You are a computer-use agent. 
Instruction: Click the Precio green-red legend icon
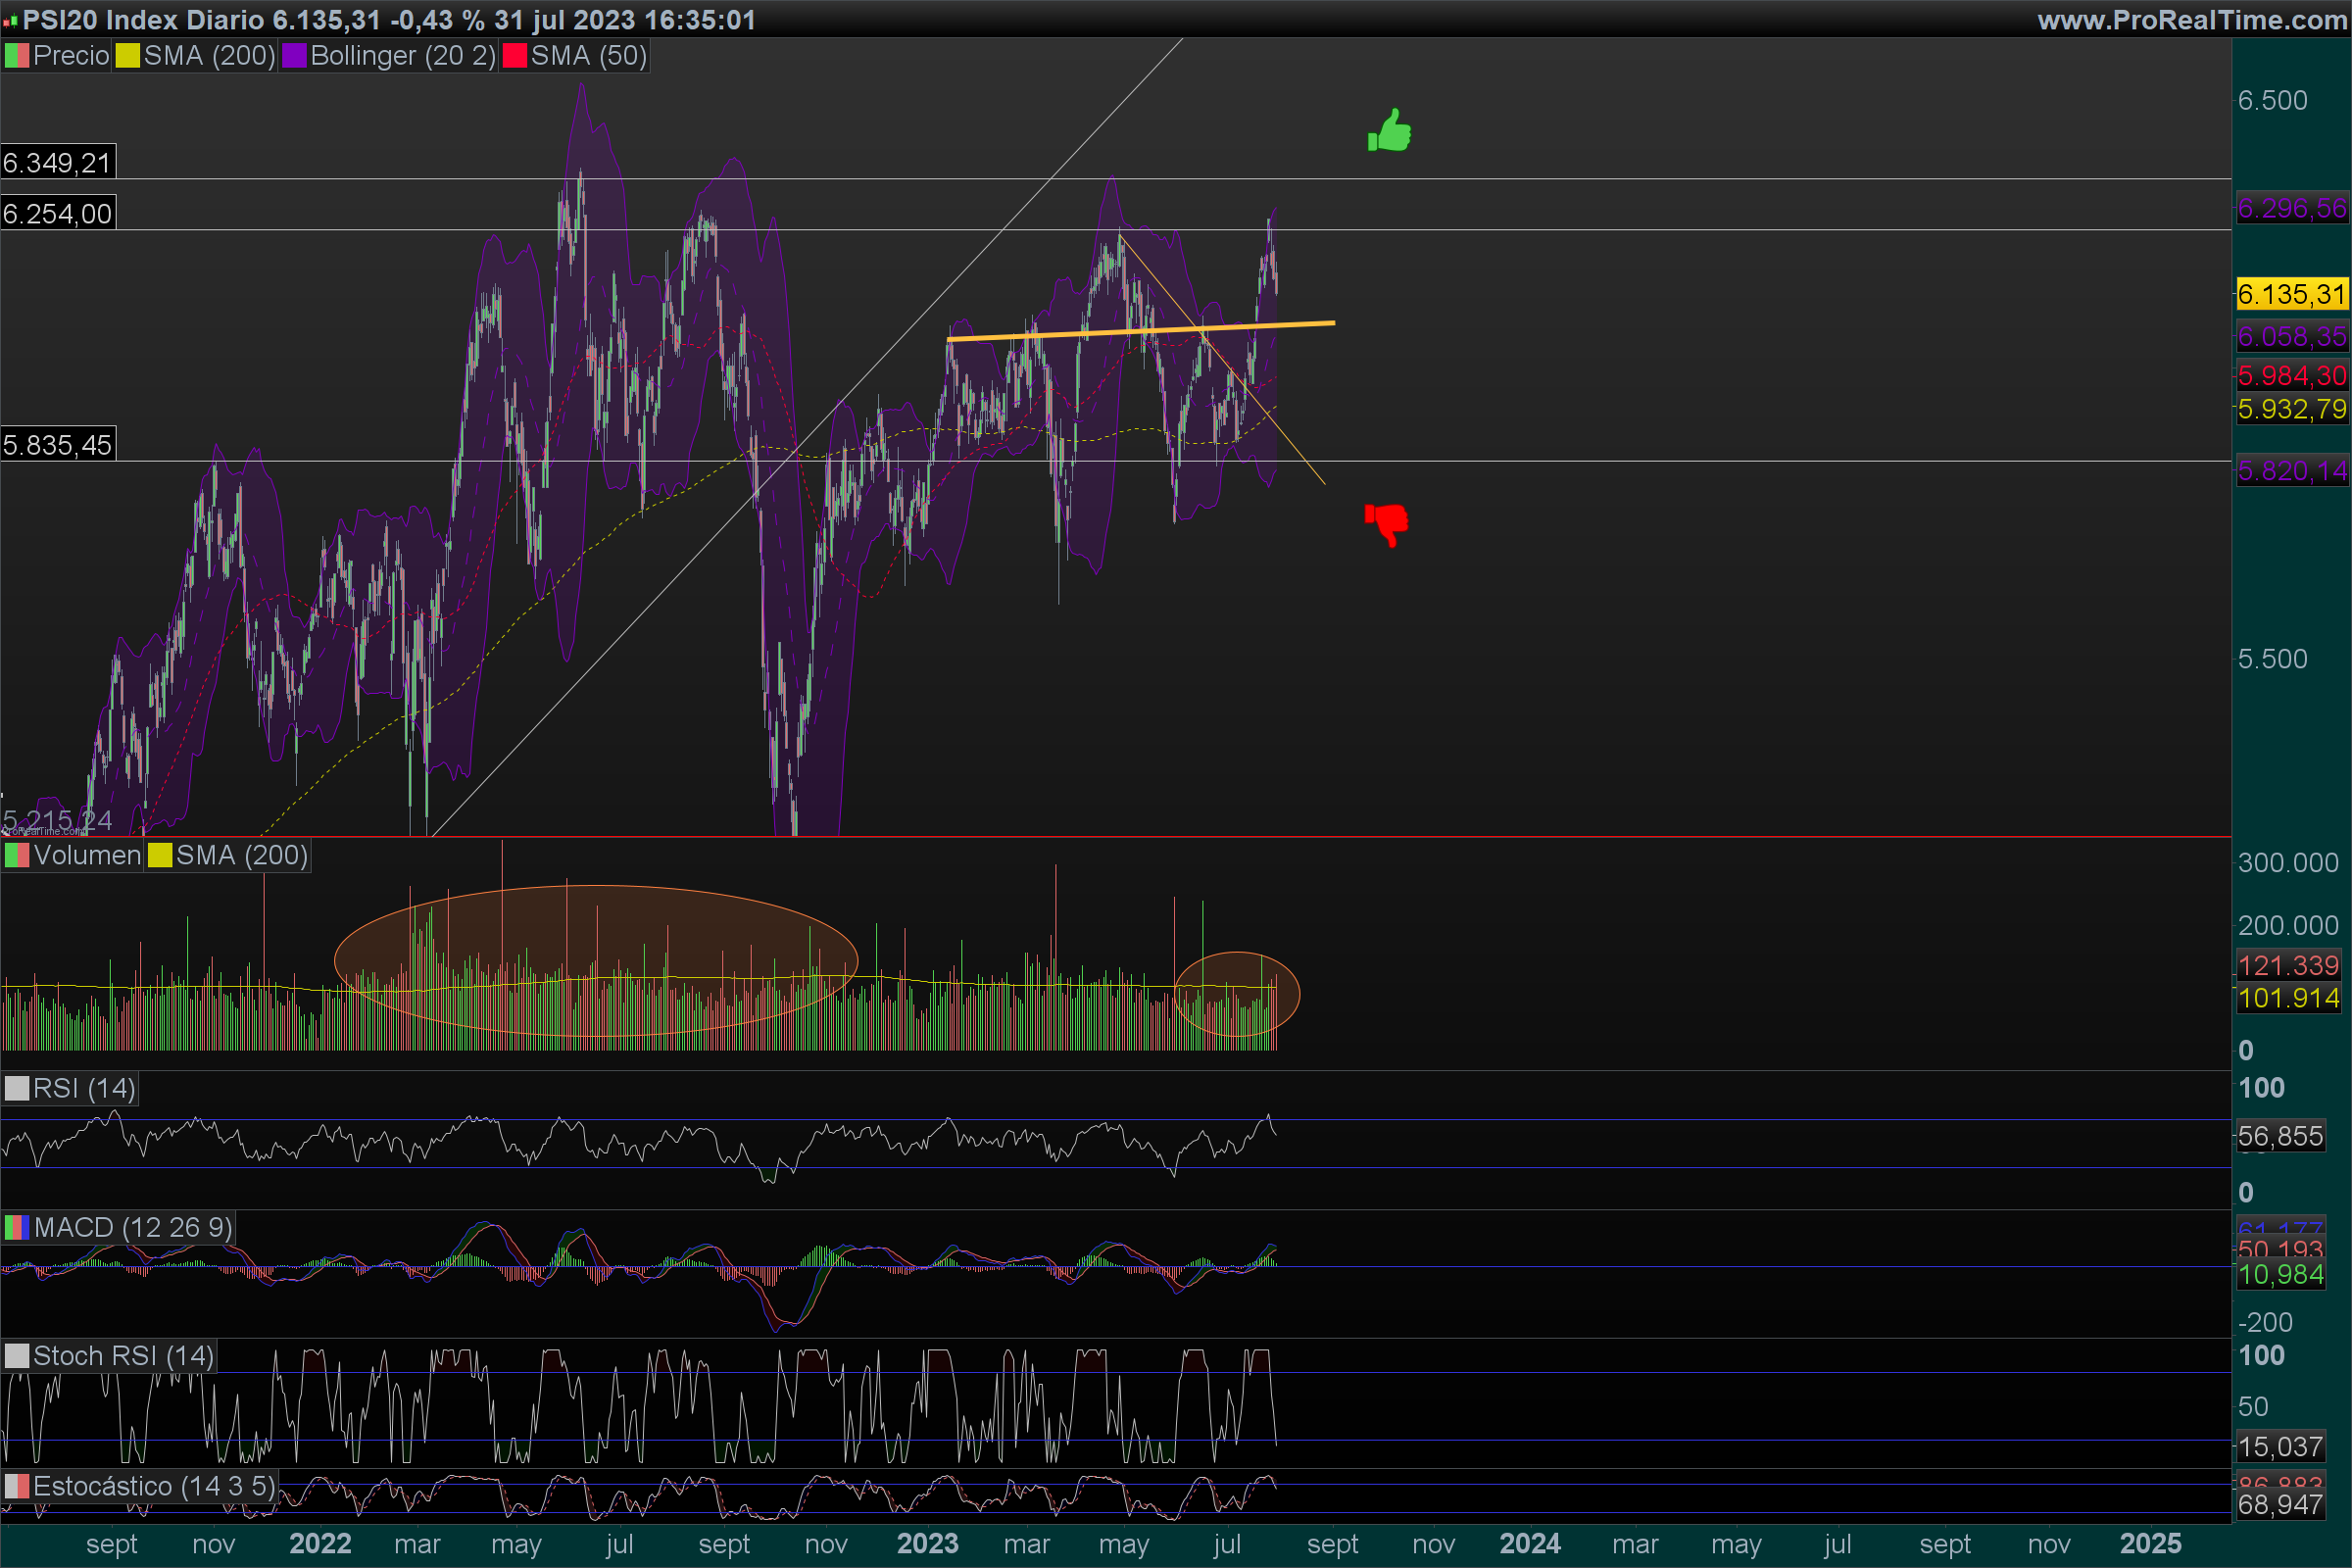(x=17, y=56)
